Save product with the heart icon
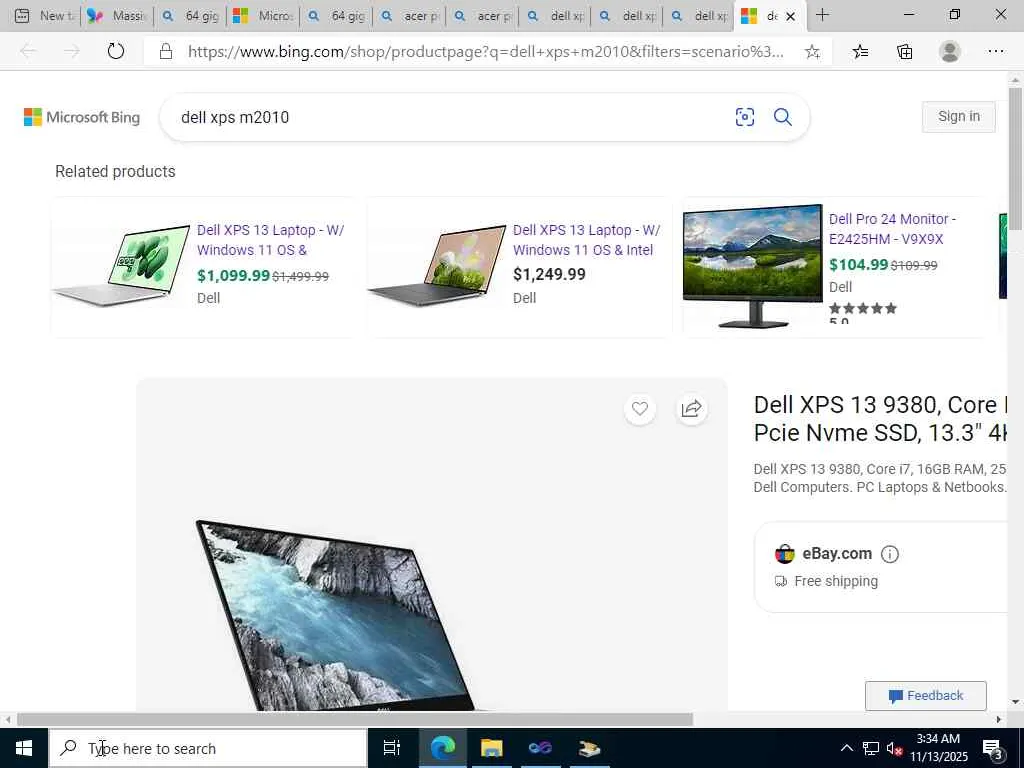1024x768 pixels. 639,409
